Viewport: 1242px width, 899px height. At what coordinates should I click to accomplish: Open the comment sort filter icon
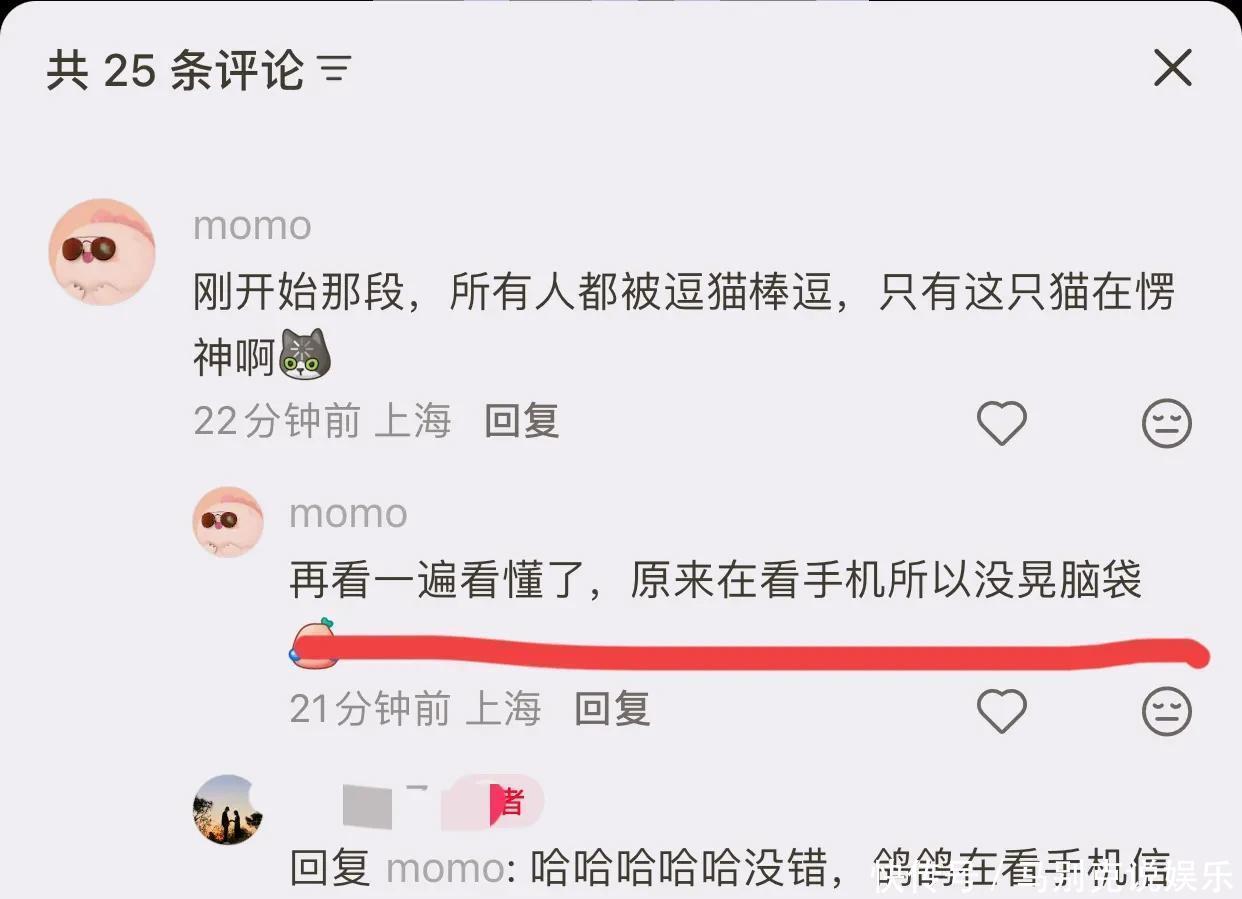pos(334,69)
